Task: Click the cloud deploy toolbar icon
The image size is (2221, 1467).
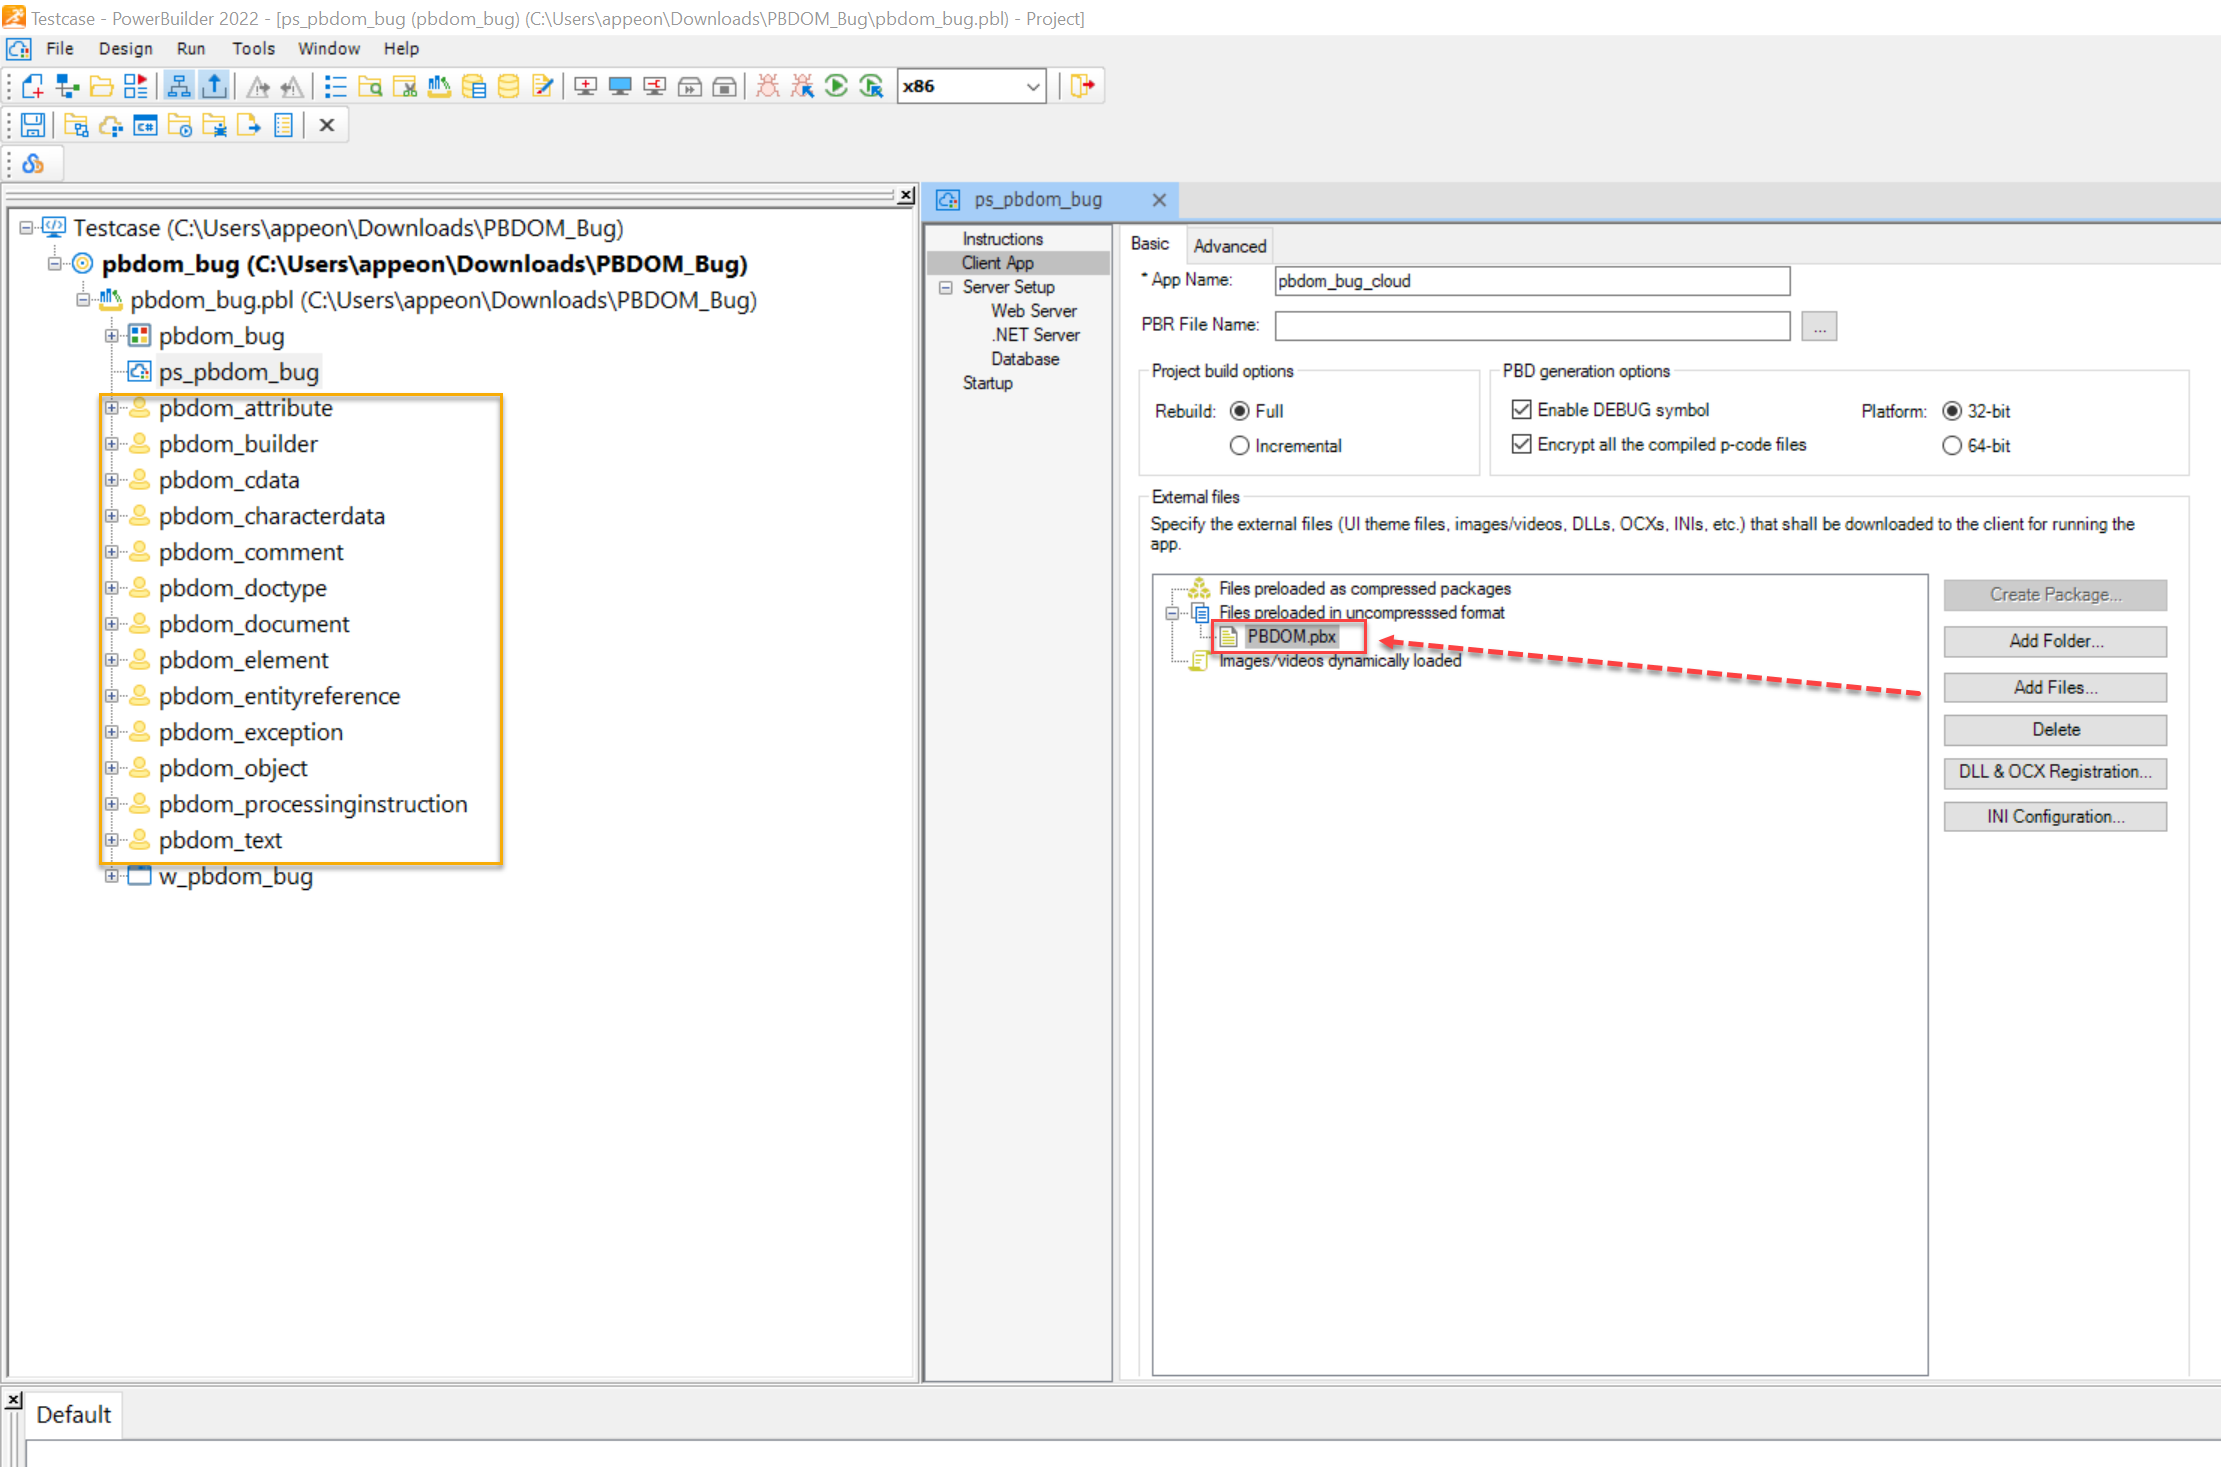Action: pyautogui.click(x=111, y=125)
